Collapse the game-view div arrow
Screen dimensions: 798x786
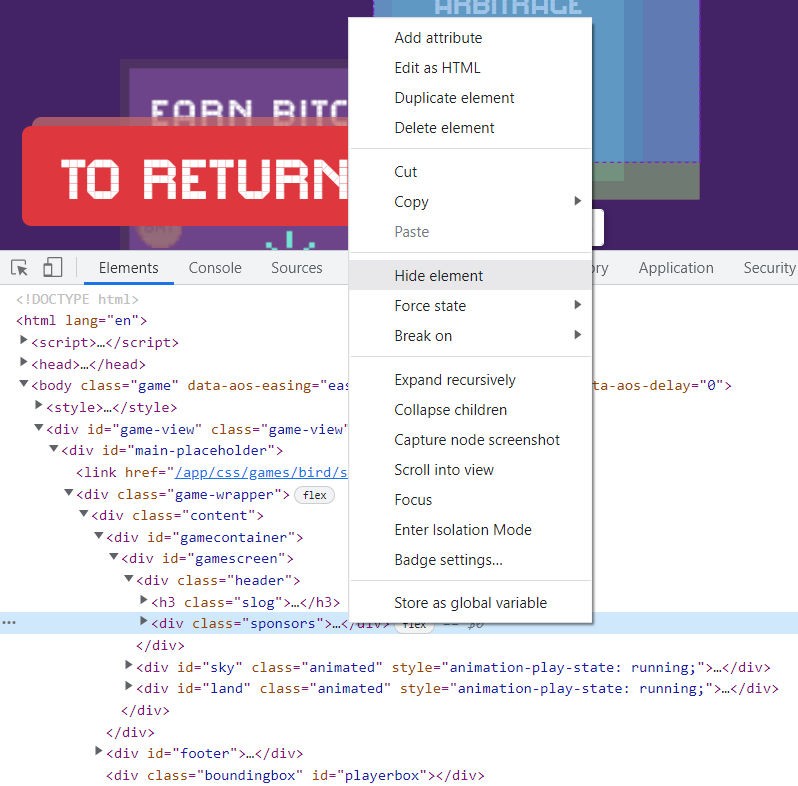point(38,427)
